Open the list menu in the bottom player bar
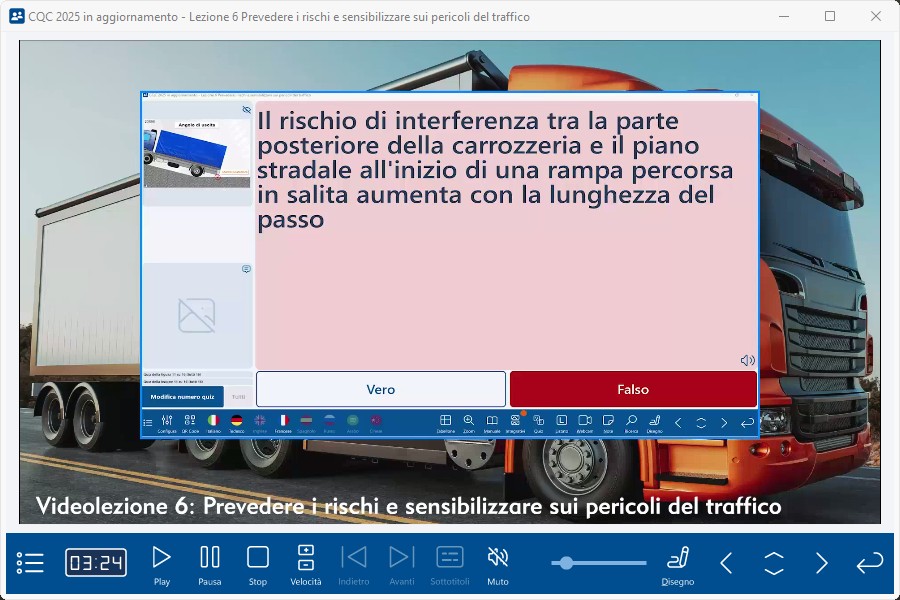Image resolution: width=900 pixels, height=600 pixels. pos(30,563)
